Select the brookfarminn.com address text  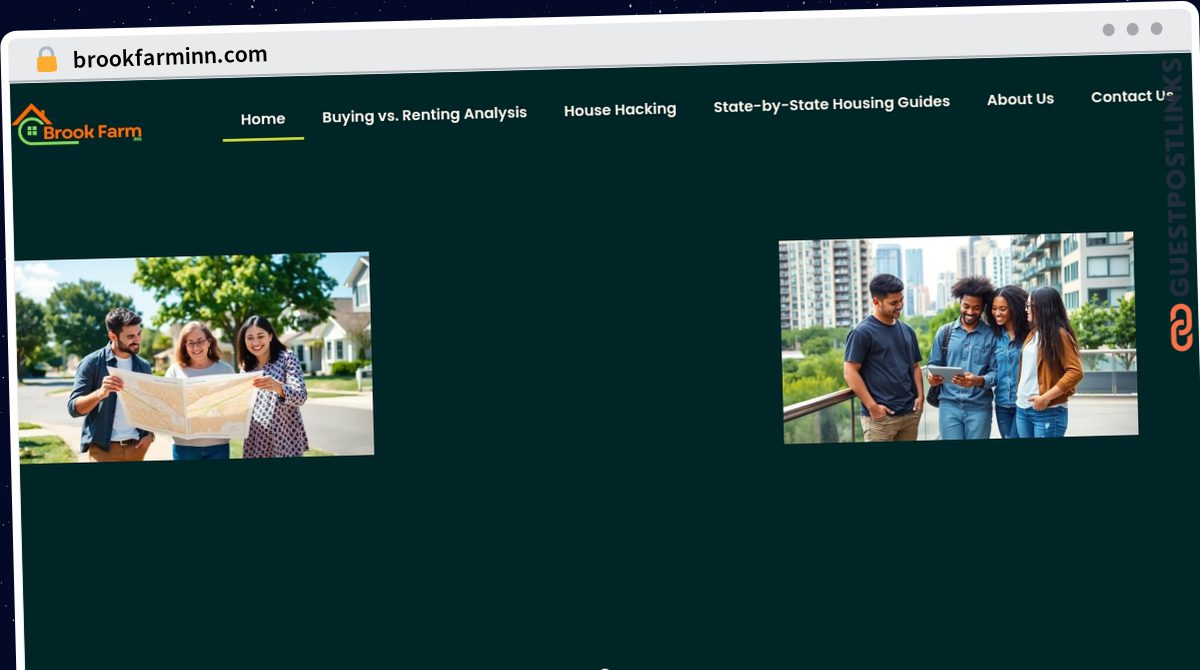(170, 57)
